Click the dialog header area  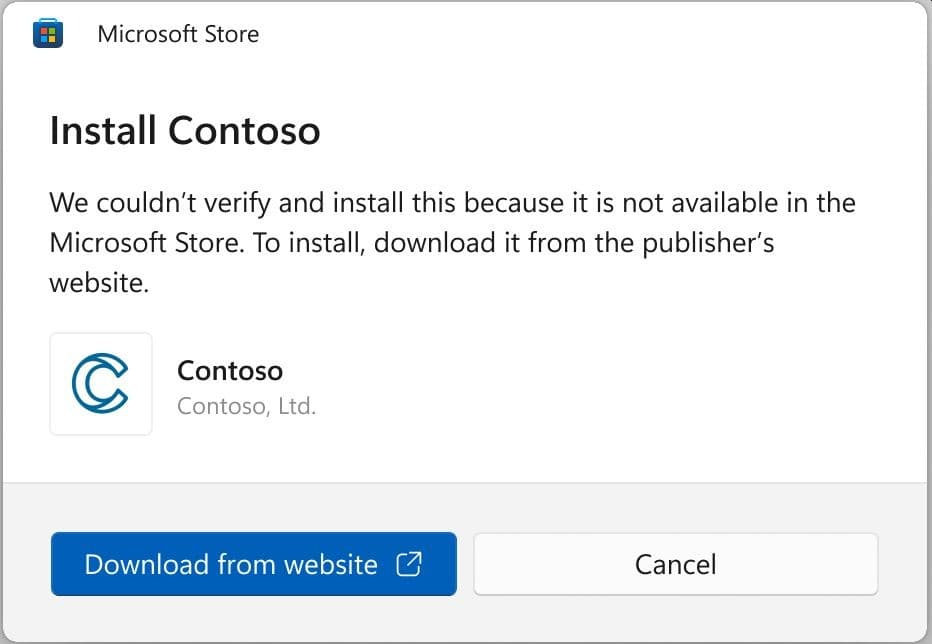[x=466, y=33]
